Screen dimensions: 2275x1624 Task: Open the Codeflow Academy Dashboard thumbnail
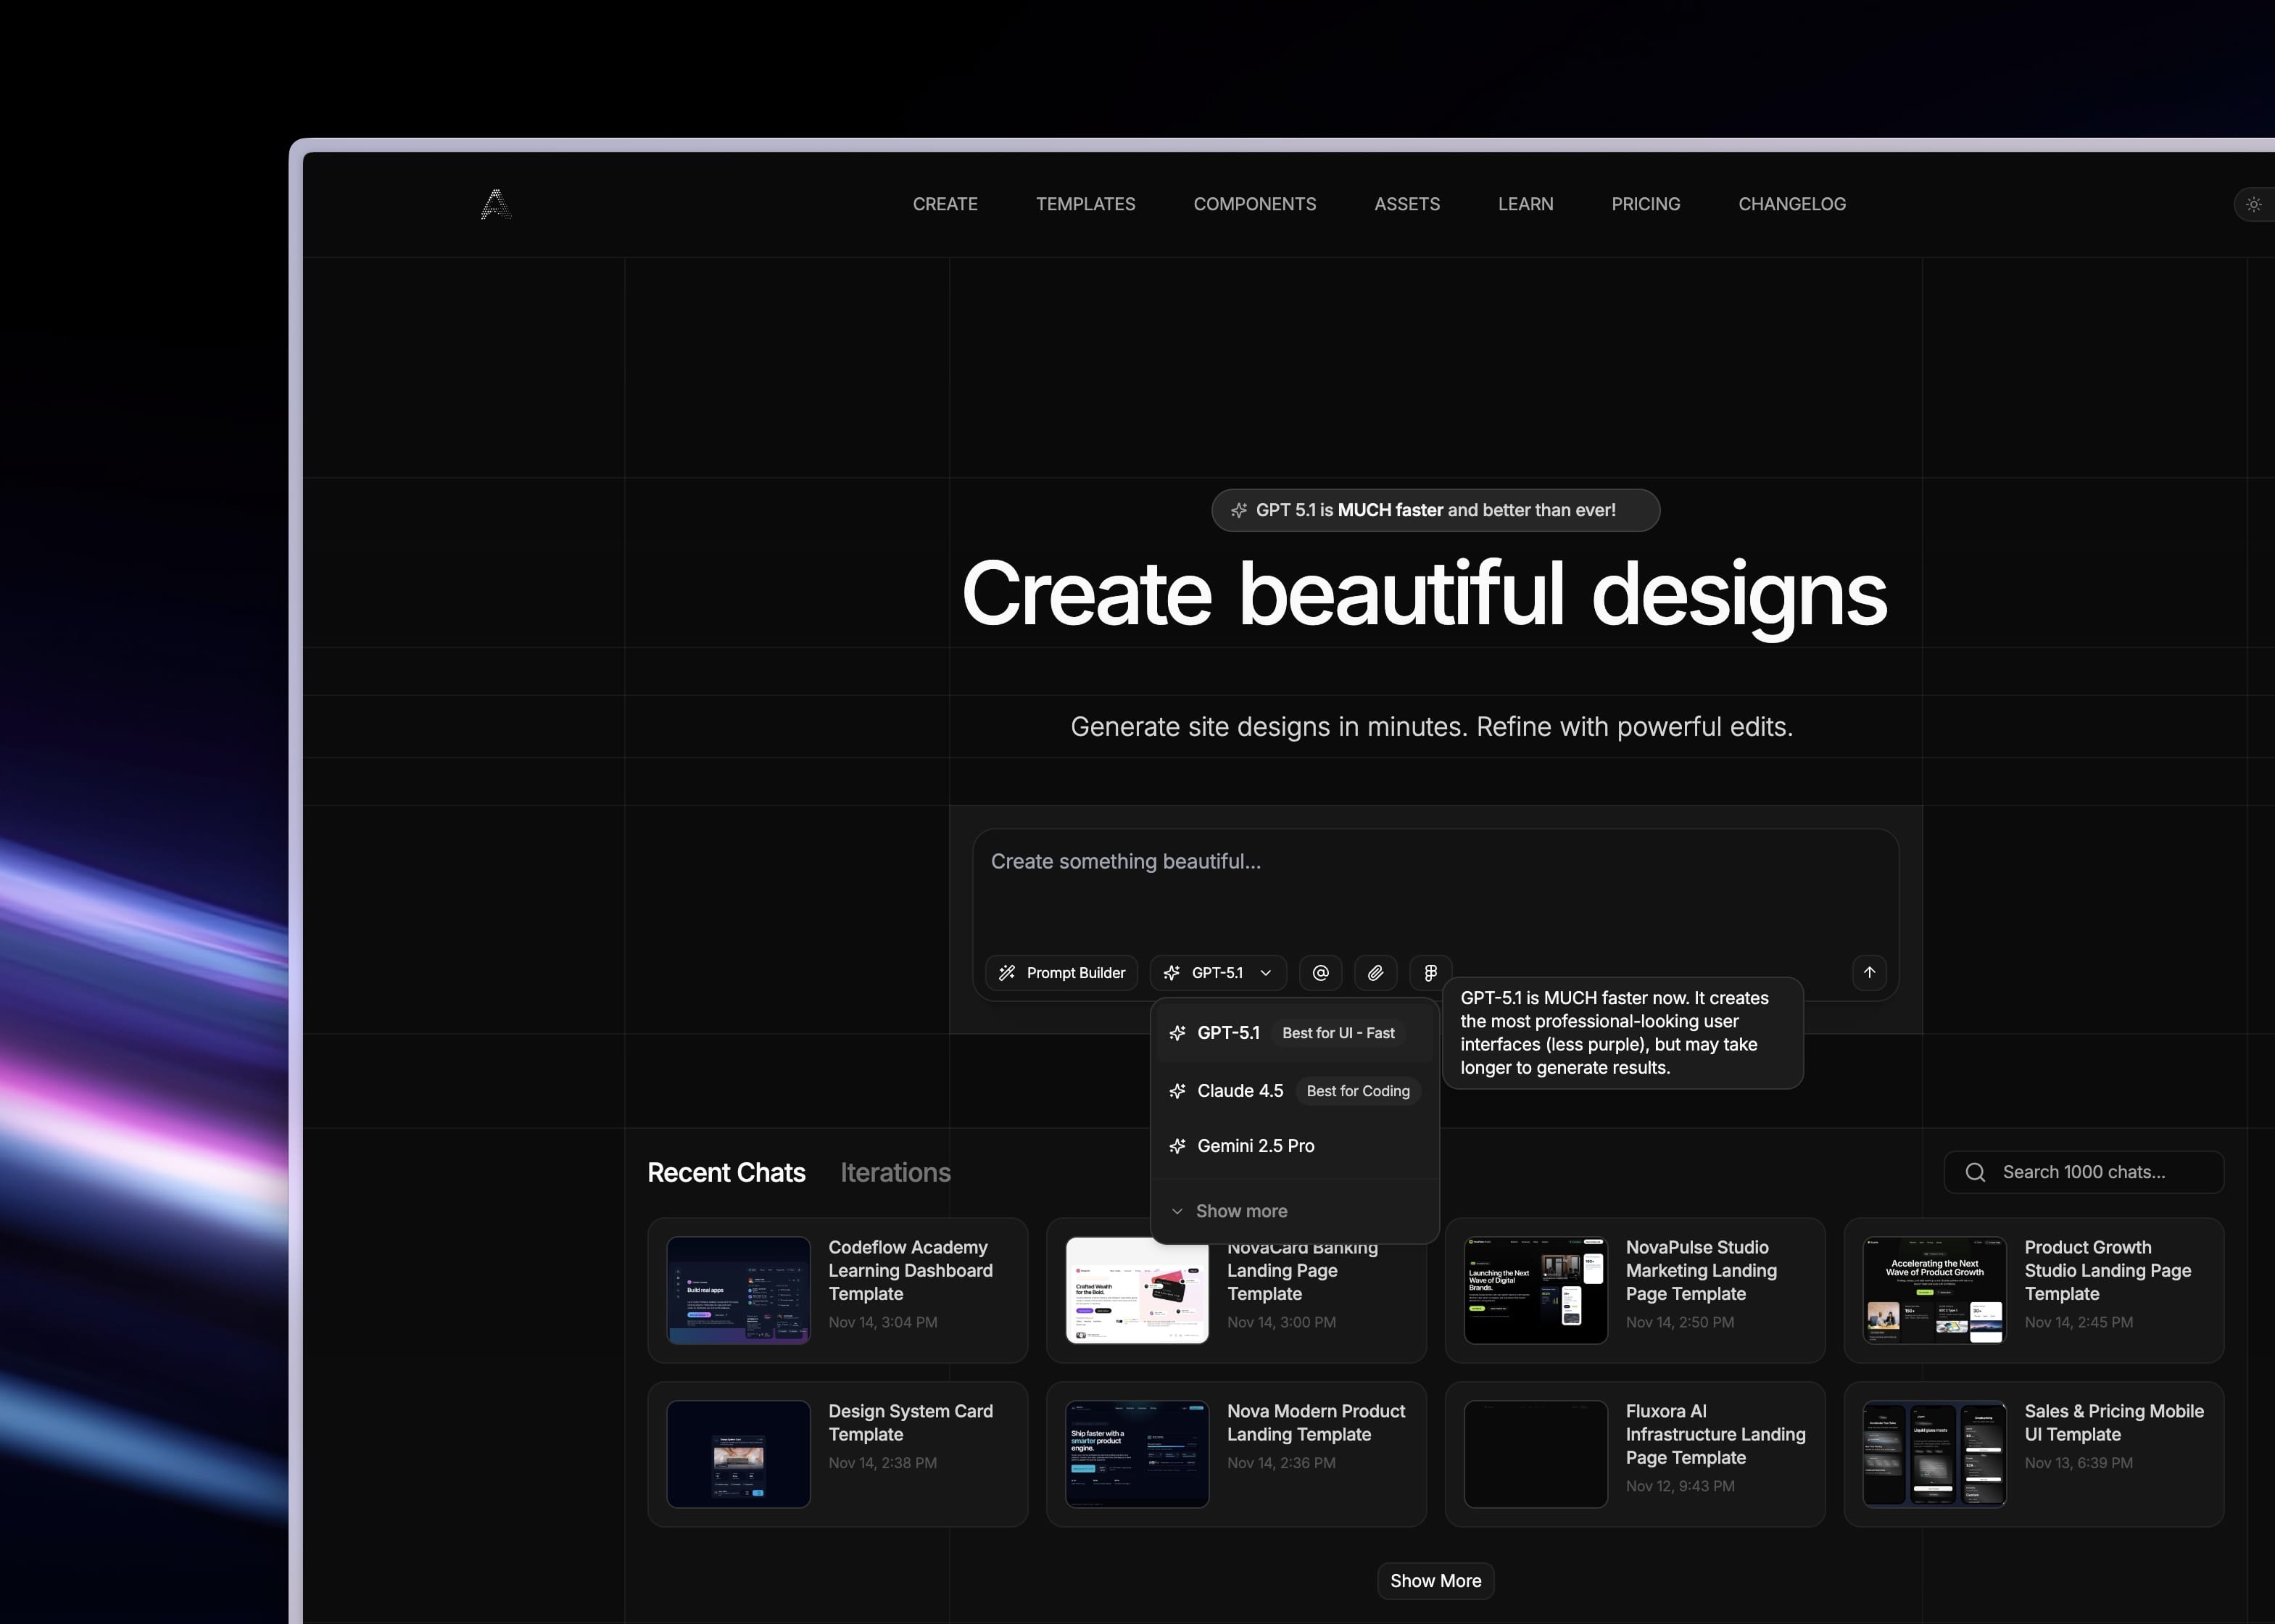[738, 1290]
